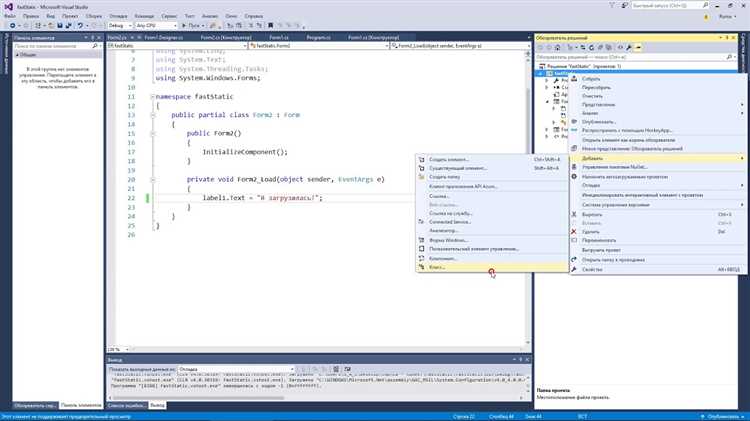Select Создать папку in the submenu
This screenshot has width=750, height=421.
(x=492, y=177)
